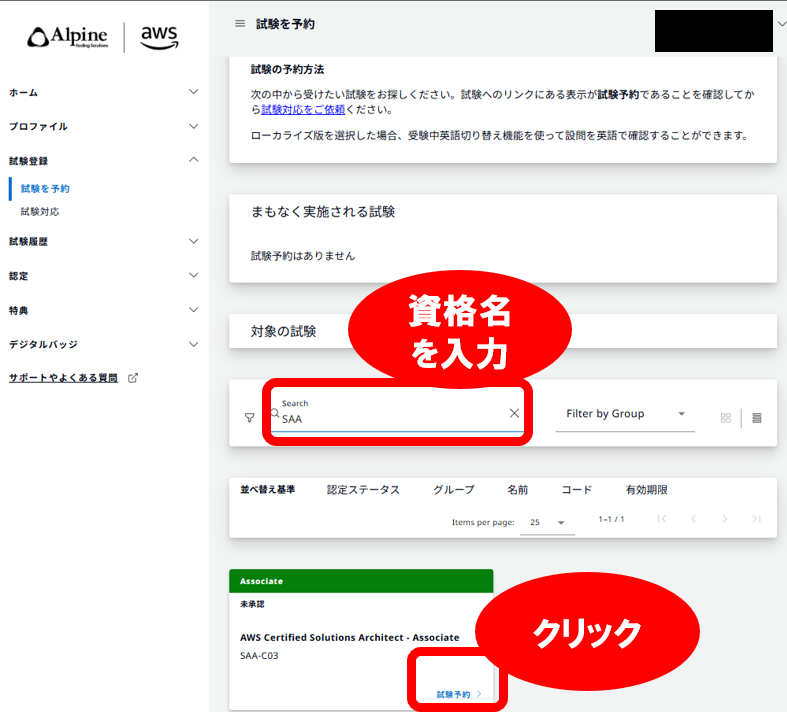The image size is (787, 712).
Task: Select 特典 in the sidebar
Action: (x=19, y=311)
